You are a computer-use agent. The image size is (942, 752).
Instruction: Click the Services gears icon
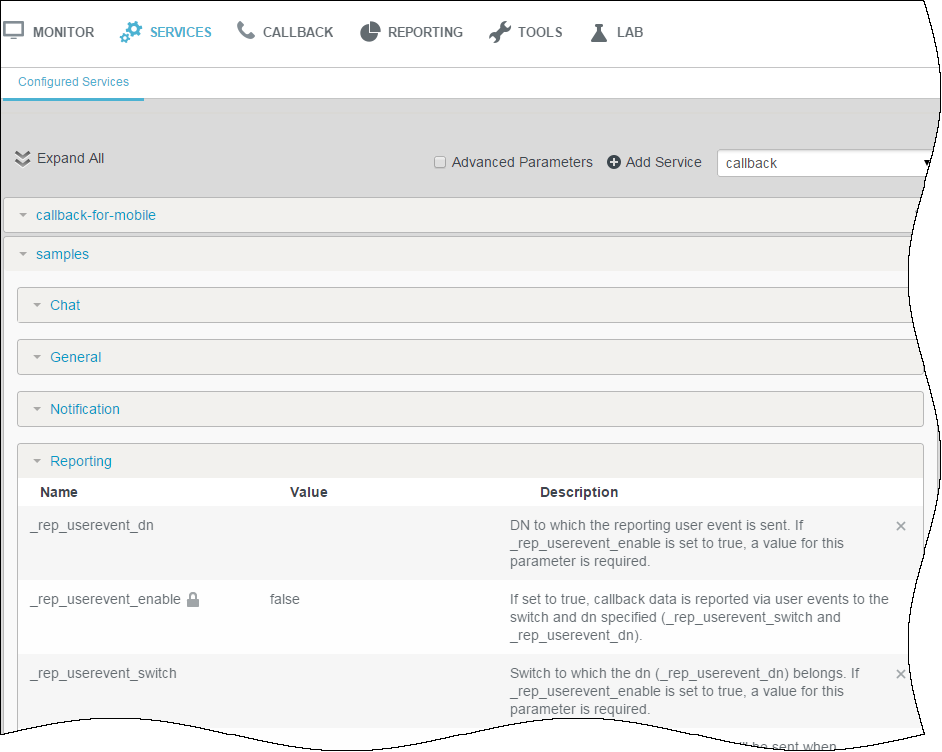pos(131,32)
